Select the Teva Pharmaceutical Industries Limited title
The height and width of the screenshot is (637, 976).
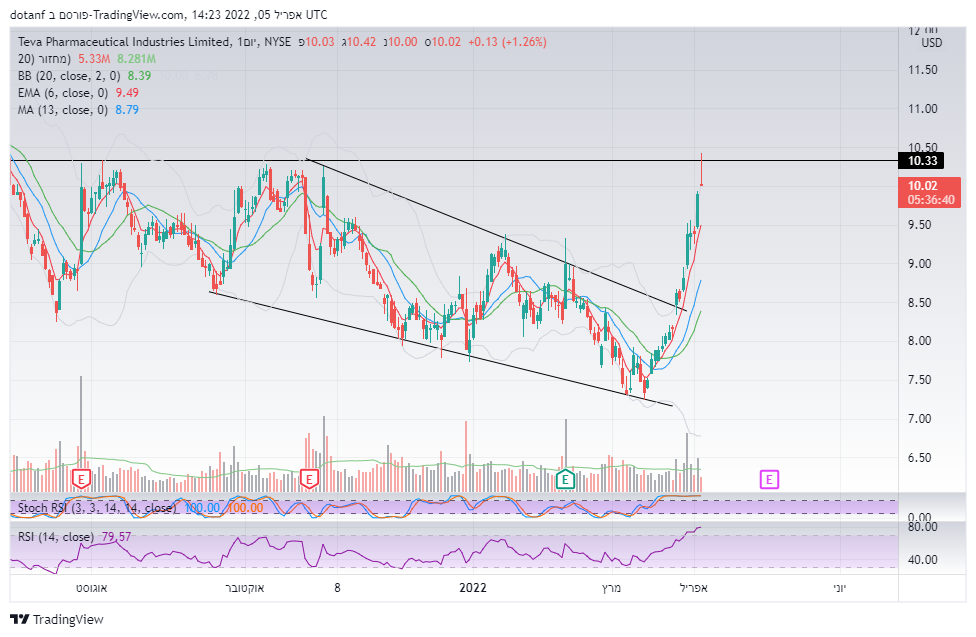[x=124, y=42]
